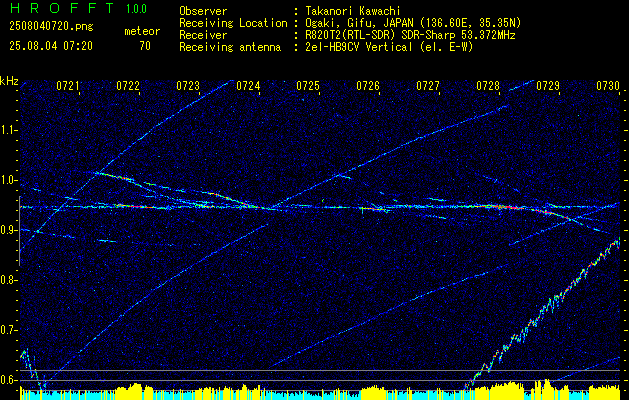
Task: Click the version number 1.0.0
Action: point(136,9)
